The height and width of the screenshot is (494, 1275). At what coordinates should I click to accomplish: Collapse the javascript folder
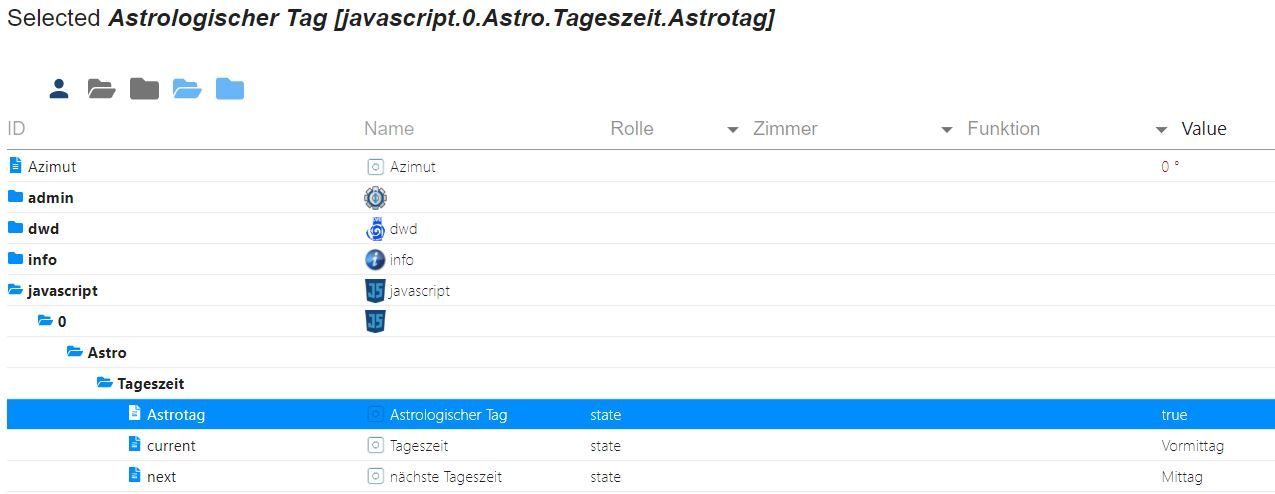[x=16, y=291]
